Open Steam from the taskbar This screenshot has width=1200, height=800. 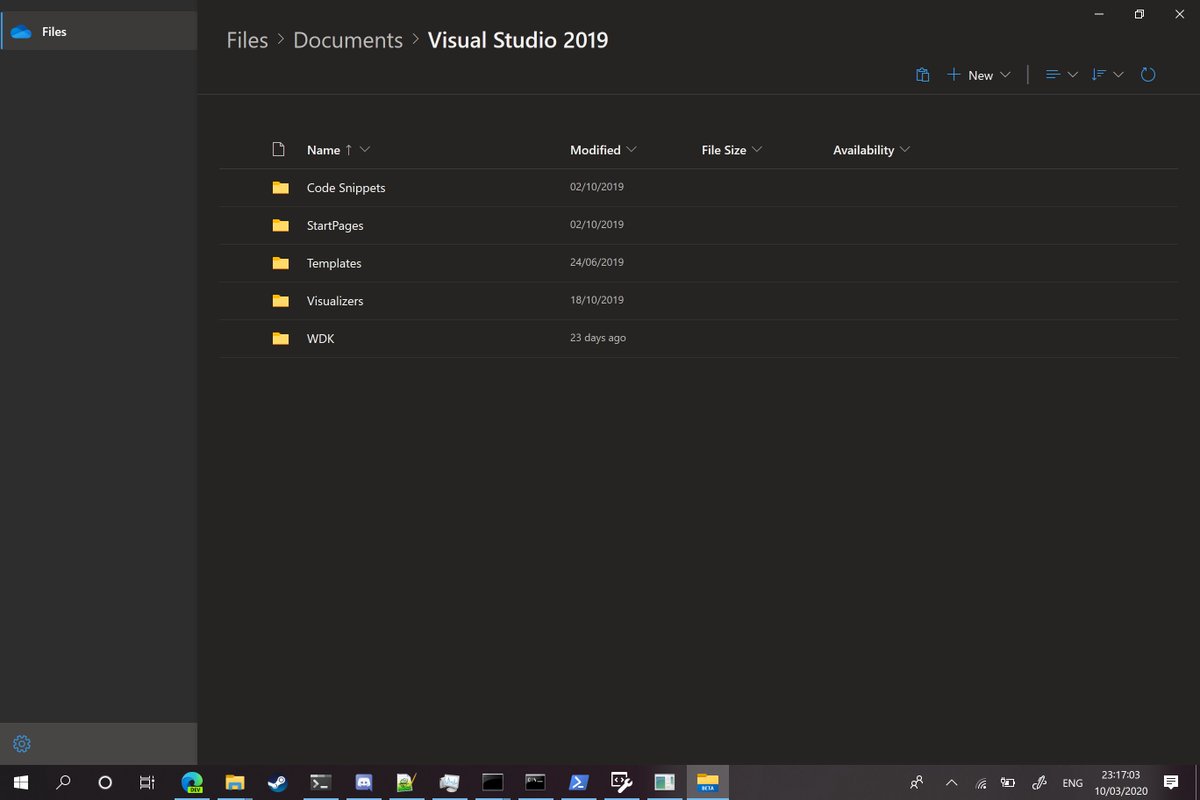tap(277, 782)
